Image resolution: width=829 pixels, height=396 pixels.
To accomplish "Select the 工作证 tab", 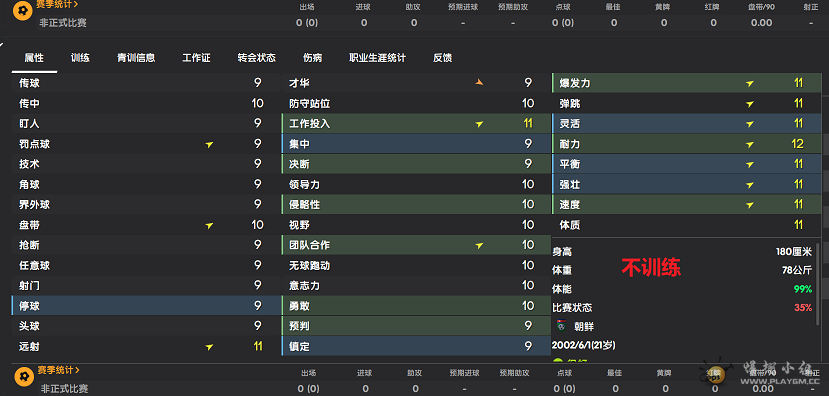I will pyautogui.click(x=197, y=58).
